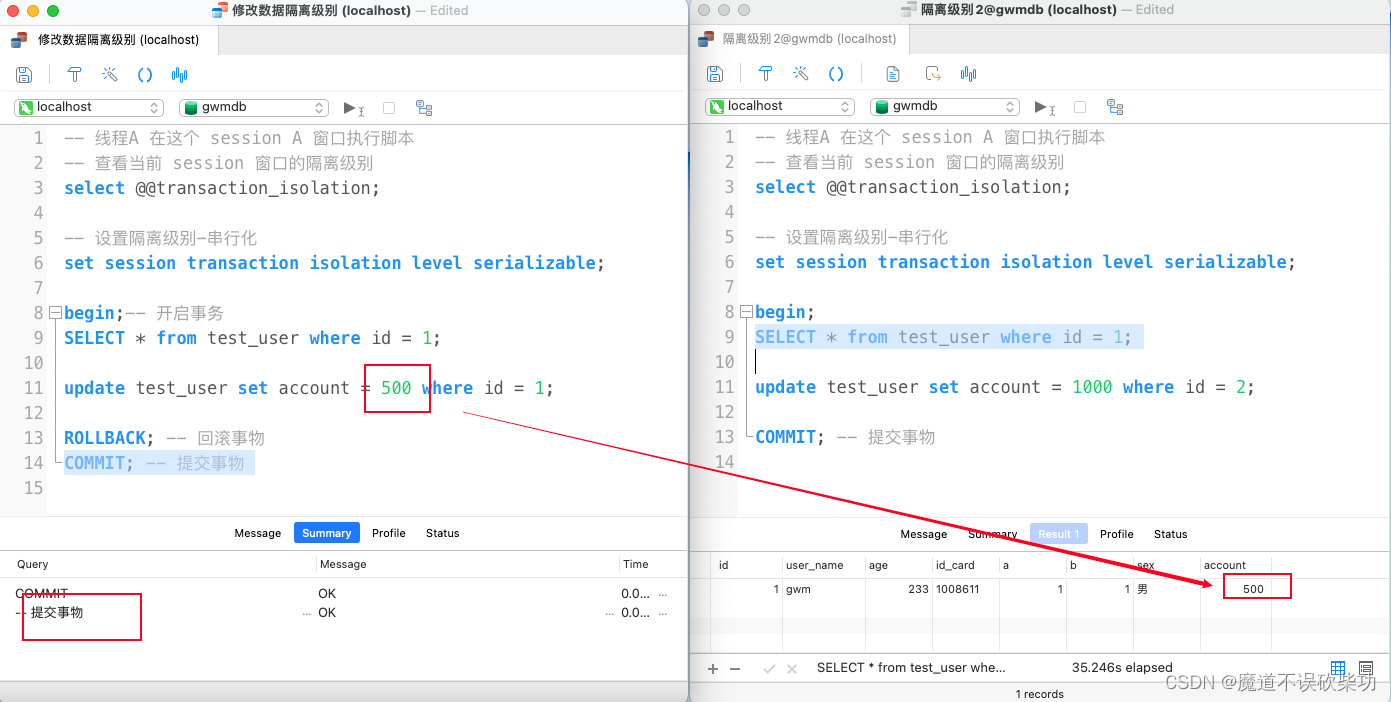Click the Explain icon in left window
1391x702 pixels.
pos(424,108)
